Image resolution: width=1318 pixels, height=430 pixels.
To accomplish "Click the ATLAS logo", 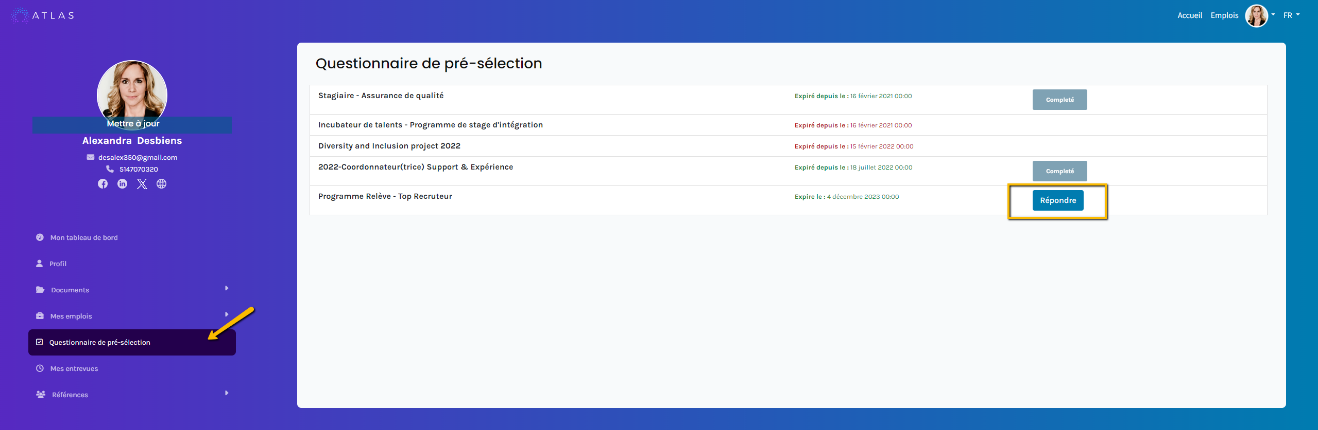I will point(42,15).
